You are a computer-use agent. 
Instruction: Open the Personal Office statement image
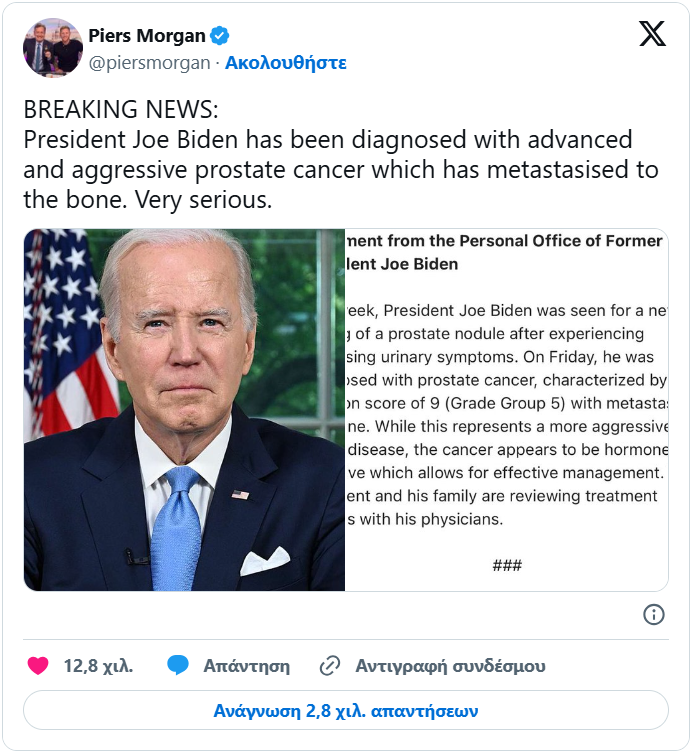point(507,410)
